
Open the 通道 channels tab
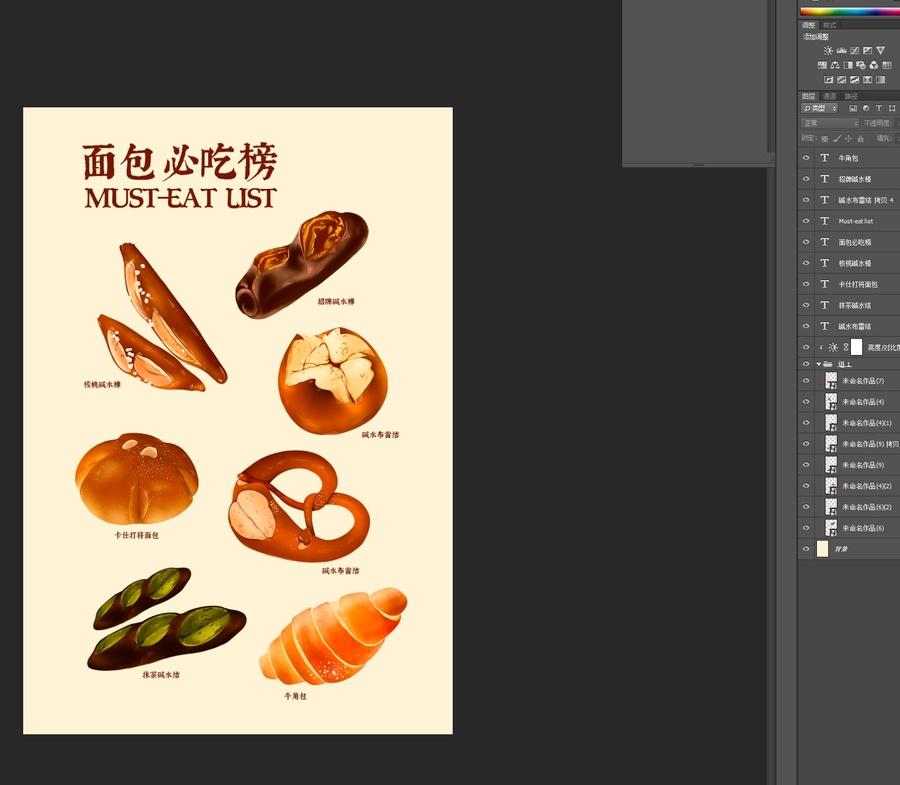click(829, 96)
